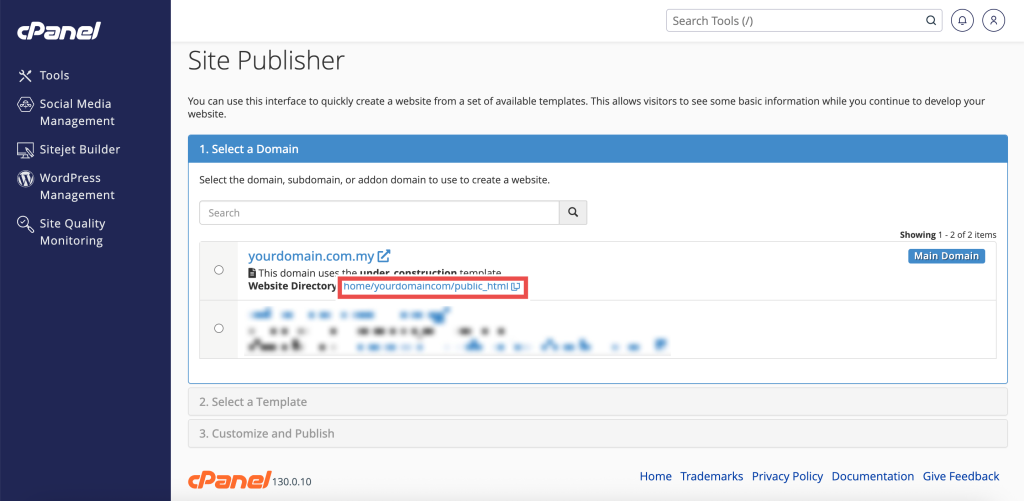Open the Privacy Policy footer link
The width and height of the screenshot is (1024, 501).
coord(788,476)
